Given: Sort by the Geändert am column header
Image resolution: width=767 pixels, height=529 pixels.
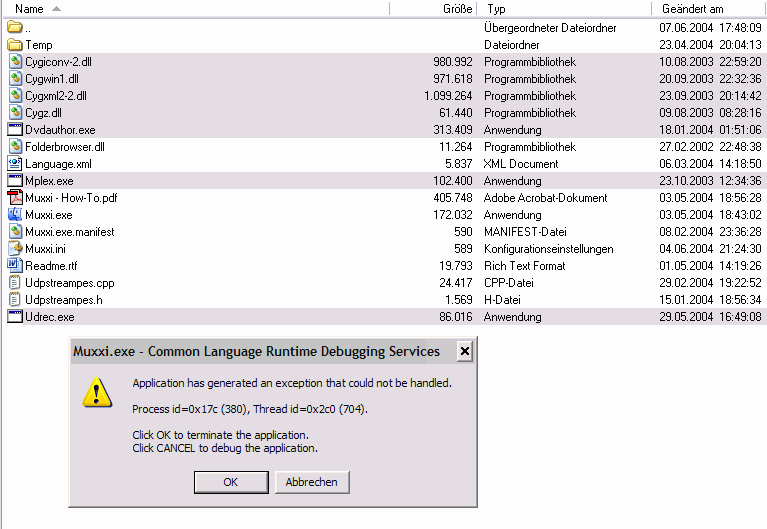Looking at the screenshot, I should [692, 8].
